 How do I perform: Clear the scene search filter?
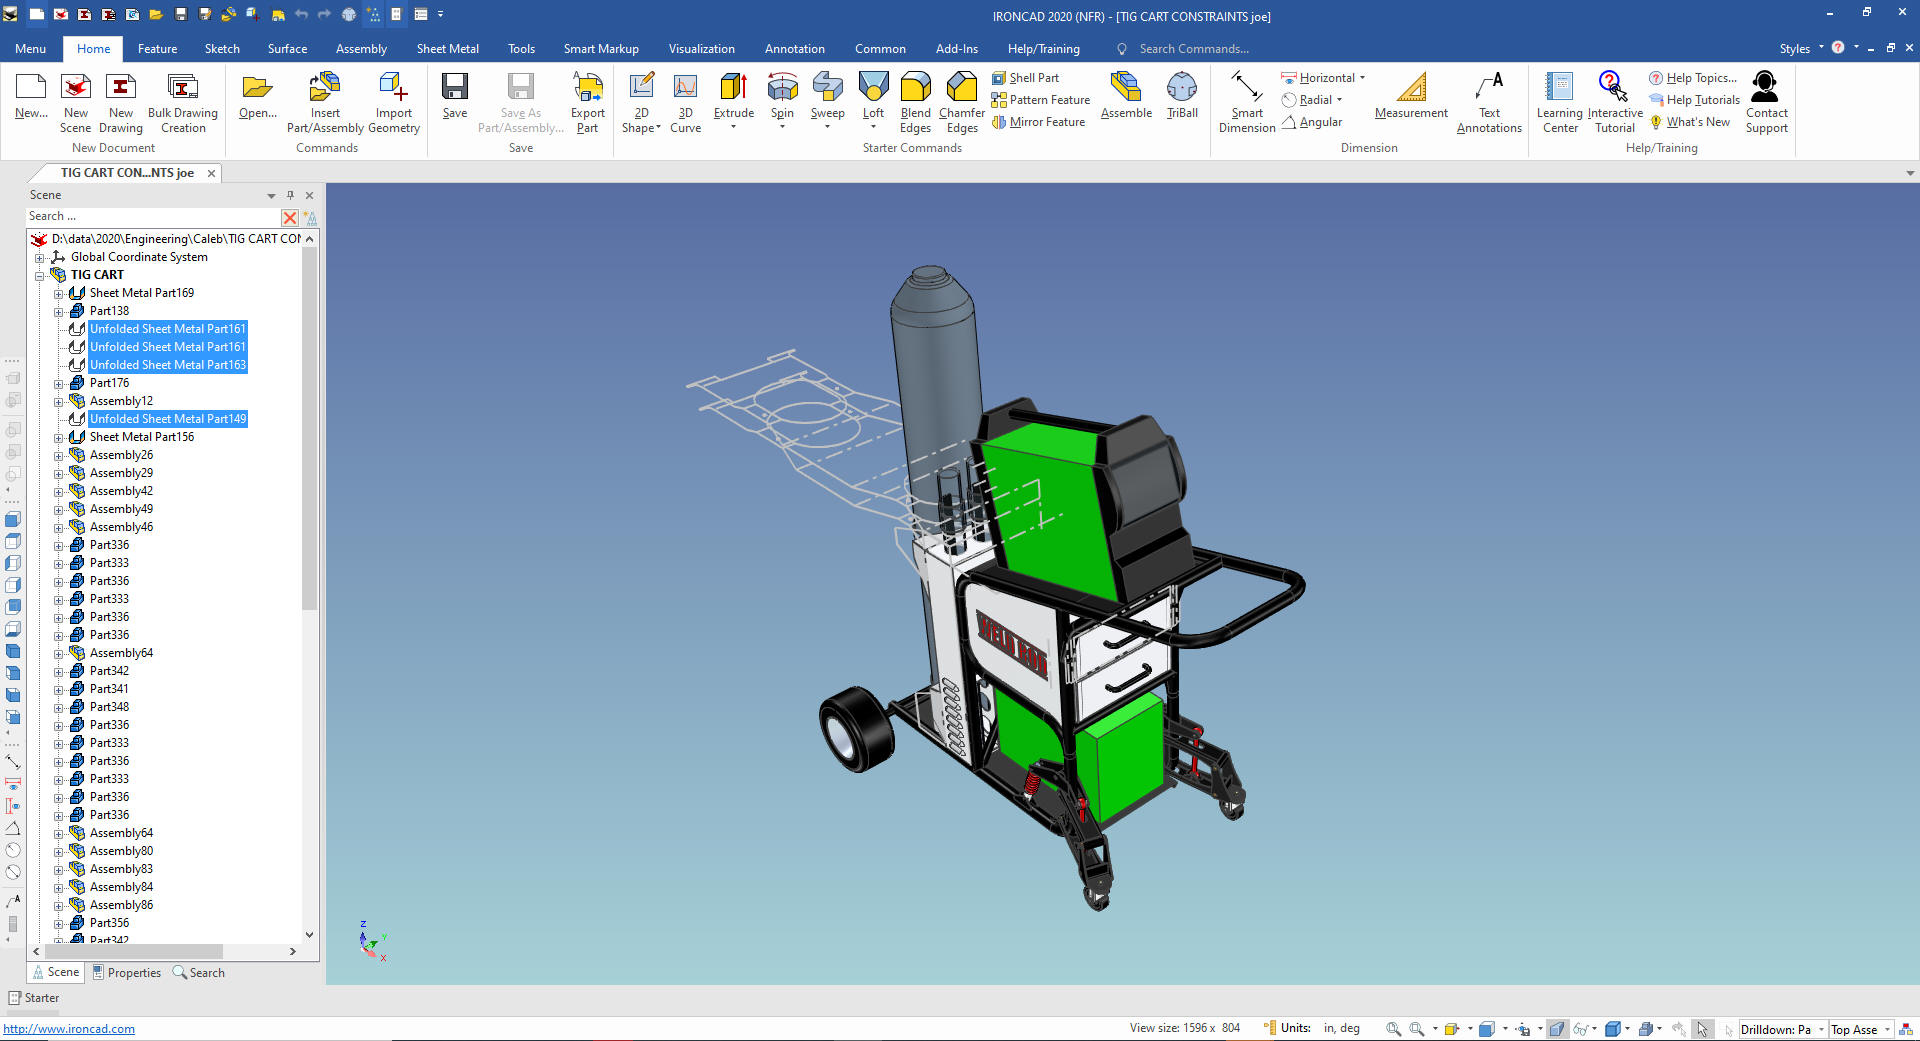coord(290,217)
